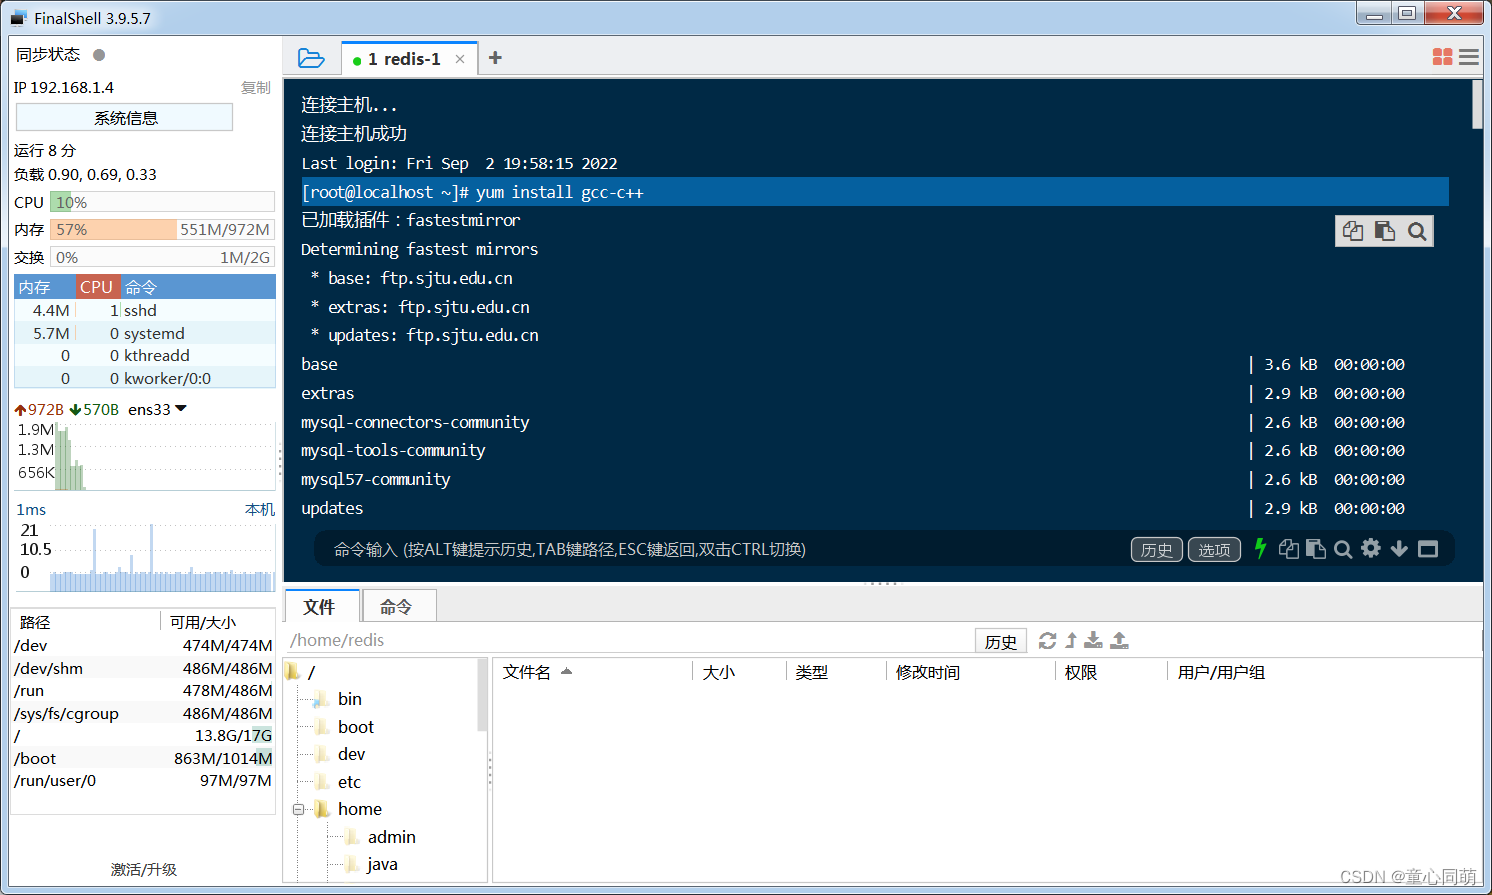Add a new session tab with plus
Screen dimensions: 1492x895
[x=495, y=58]
